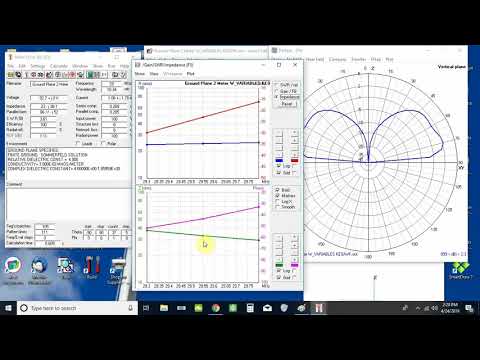The width and height of the screenshot is (480, 360).
Task: Toggle Grid checkbox under the blue swatch
Action: (279, 172)
